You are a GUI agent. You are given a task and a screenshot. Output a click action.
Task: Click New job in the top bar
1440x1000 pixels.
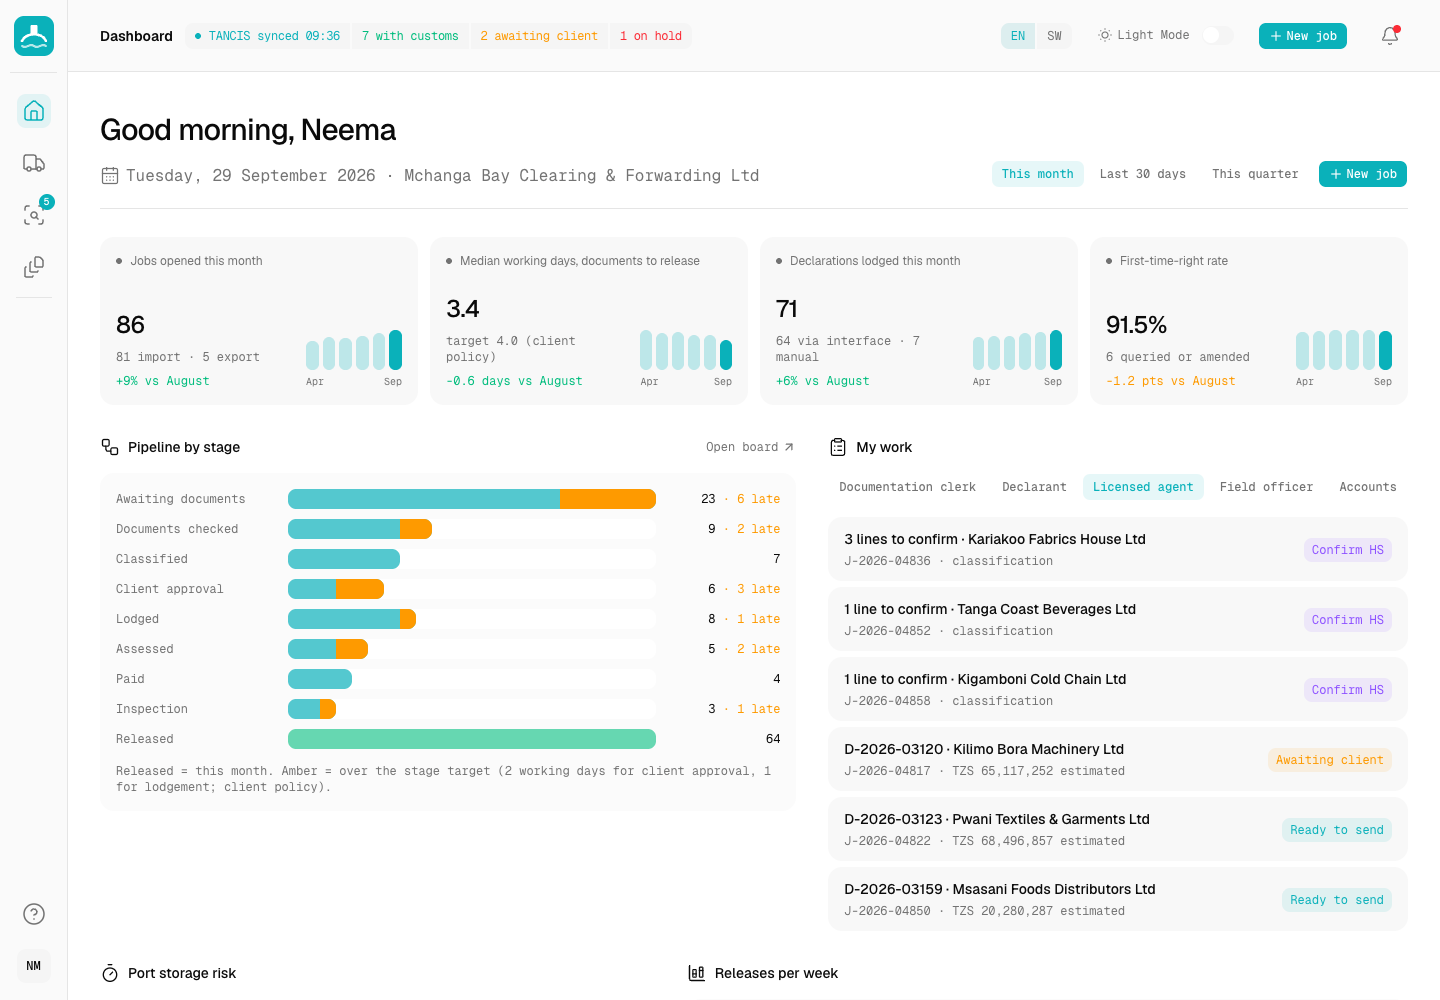click(1303, 36)
